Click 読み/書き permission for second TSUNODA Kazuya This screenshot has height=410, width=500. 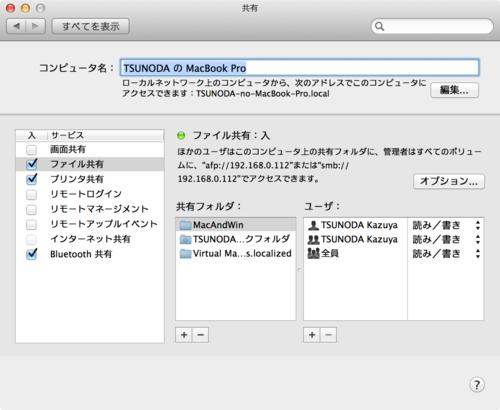click(436, 239)
